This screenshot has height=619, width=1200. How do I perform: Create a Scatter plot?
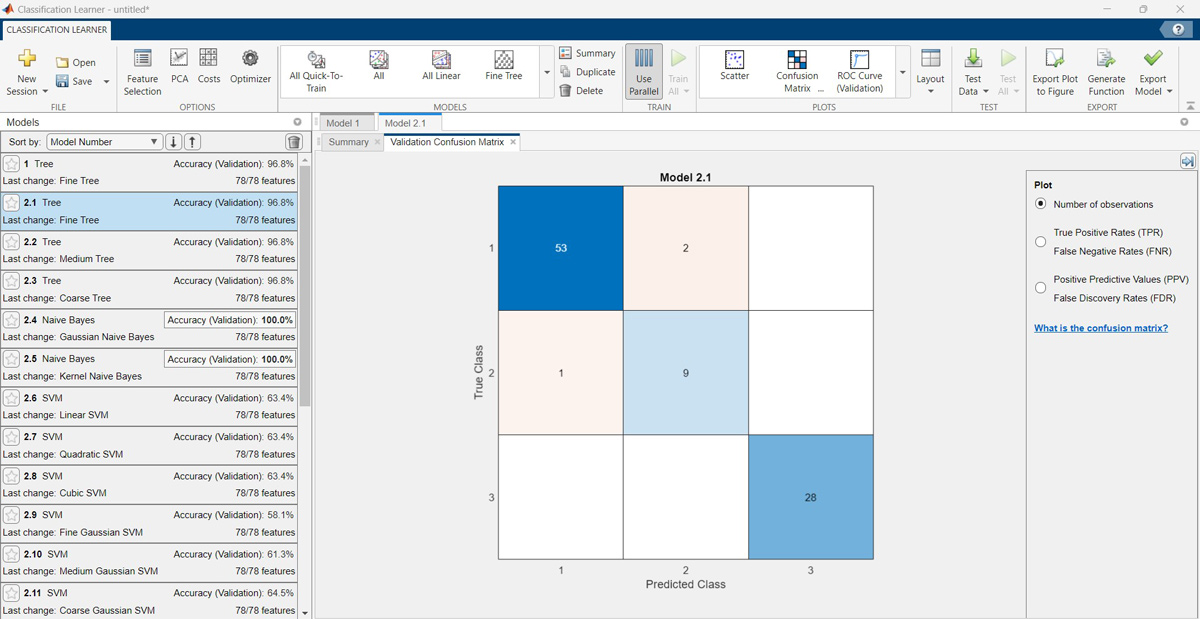(734, 67)
